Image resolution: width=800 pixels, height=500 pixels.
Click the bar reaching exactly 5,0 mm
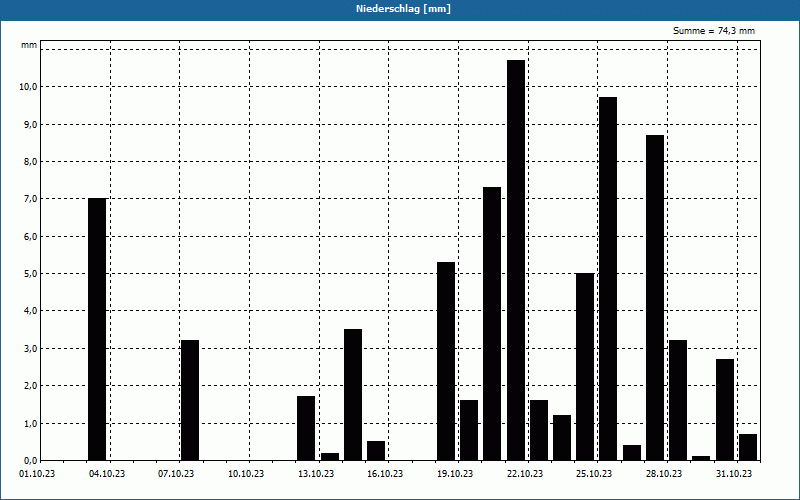pyautogui.click(x=585, y=367)
